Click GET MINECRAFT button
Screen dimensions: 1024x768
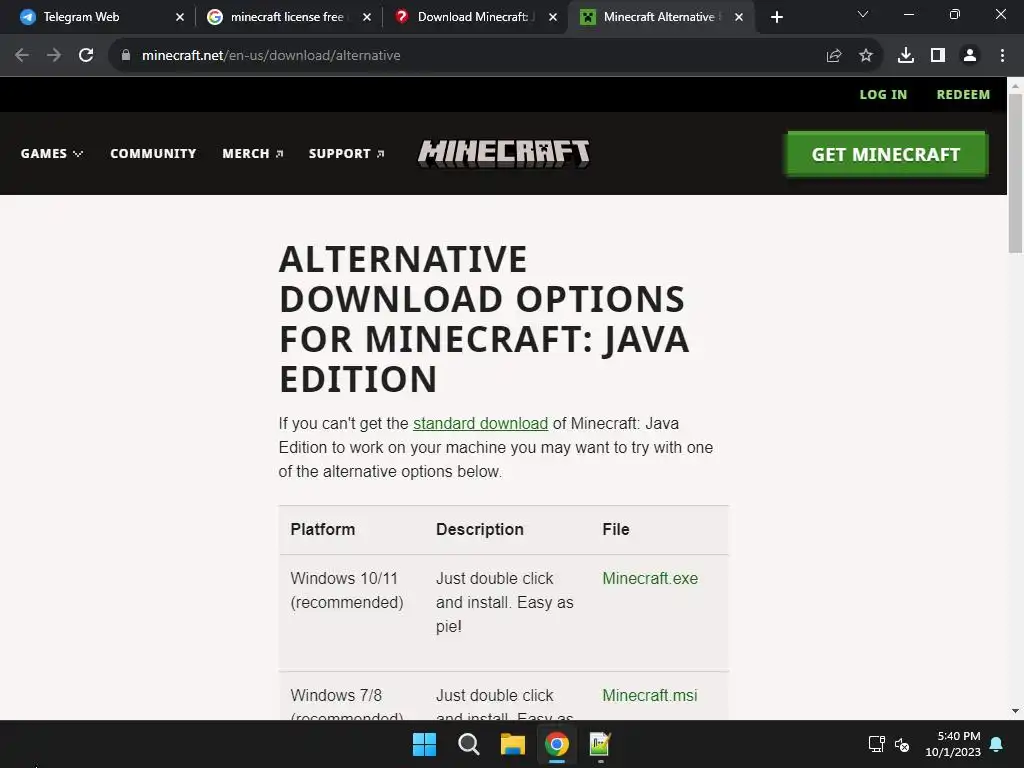point(887,154)
